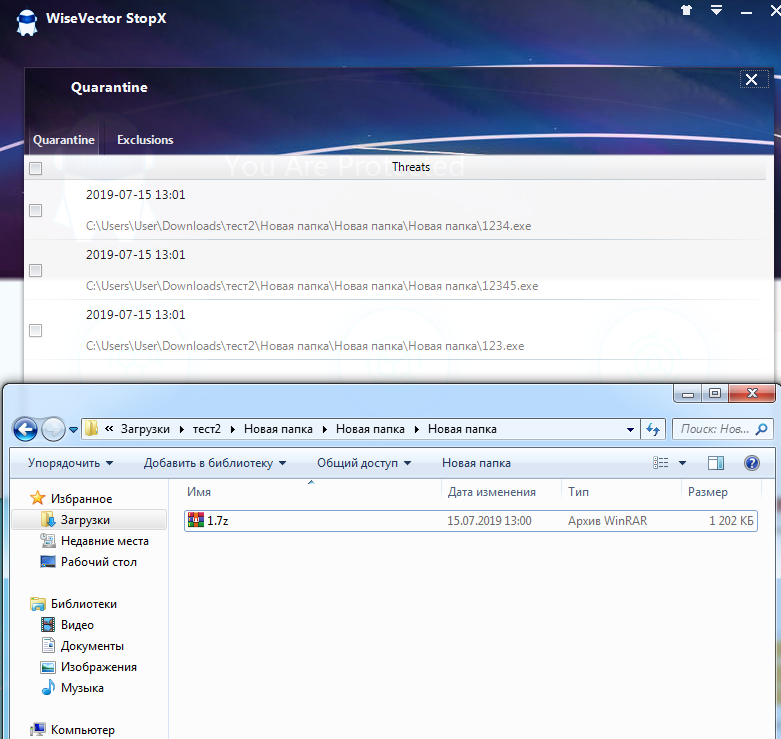Open Explorer help question mark icon
The width and height of the screenshot is (781, 739).
click(x=752, y=463)
